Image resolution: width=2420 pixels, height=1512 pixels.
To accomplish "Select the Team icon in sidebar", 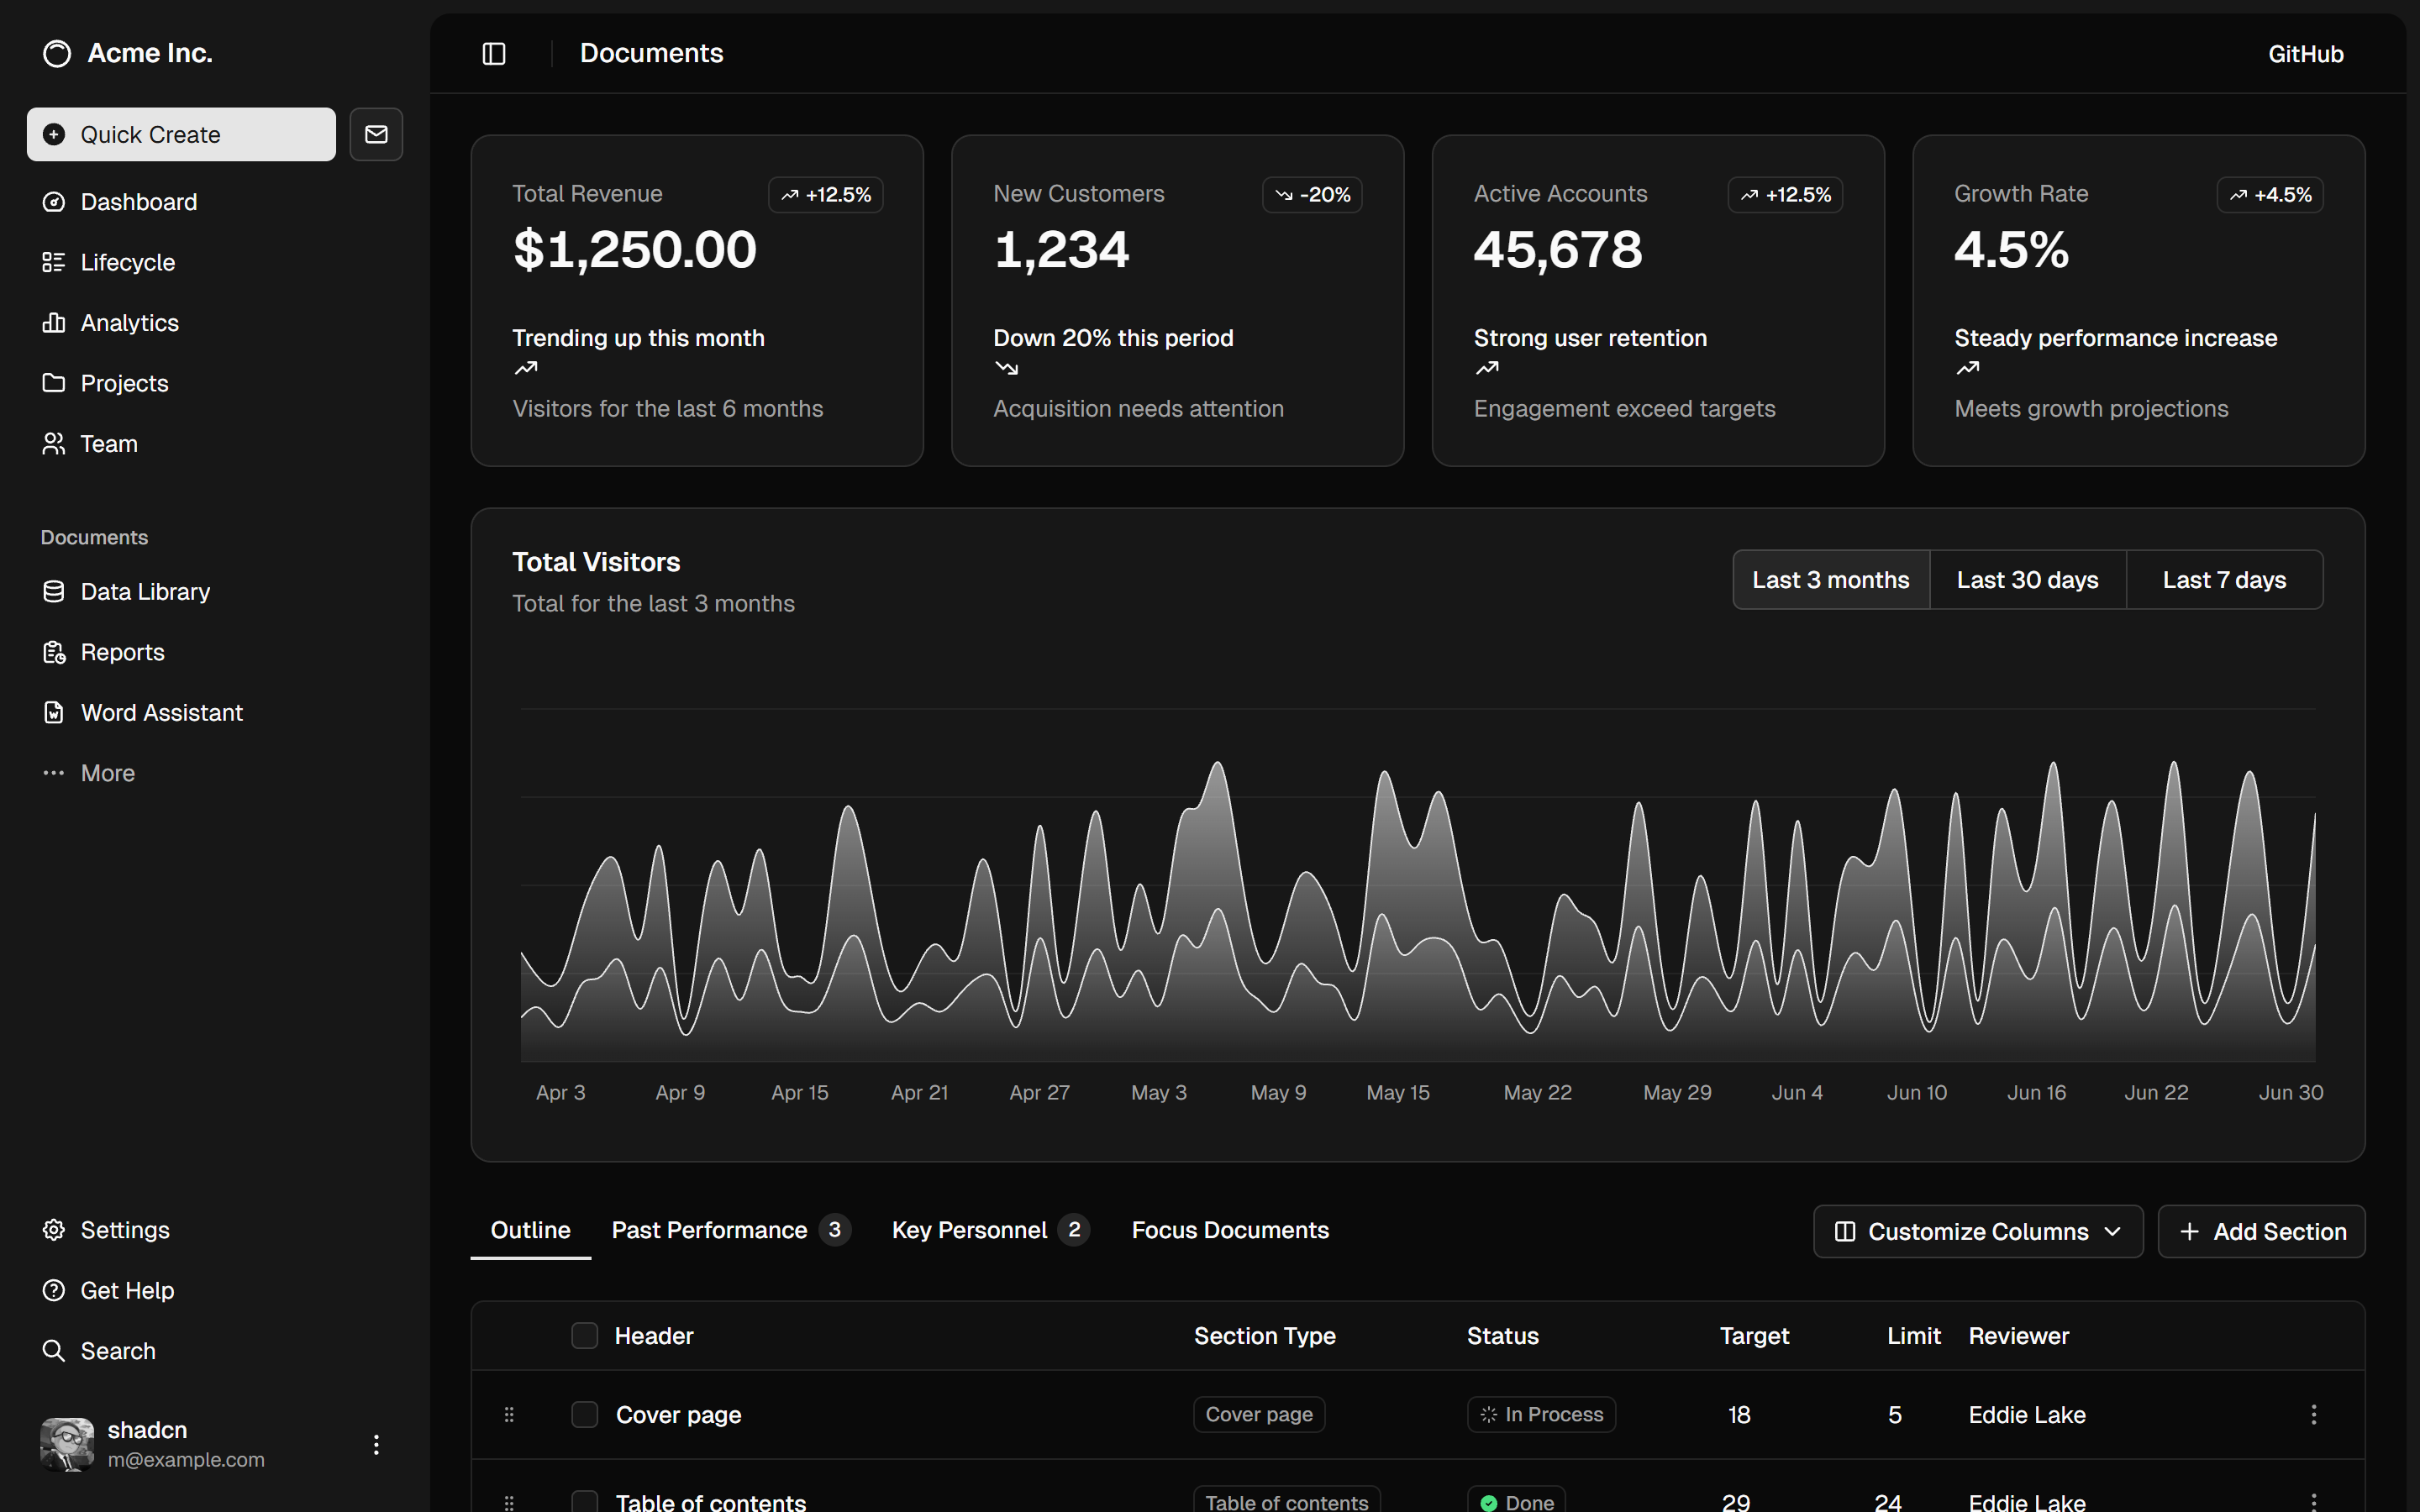I will tap(54, 443).
